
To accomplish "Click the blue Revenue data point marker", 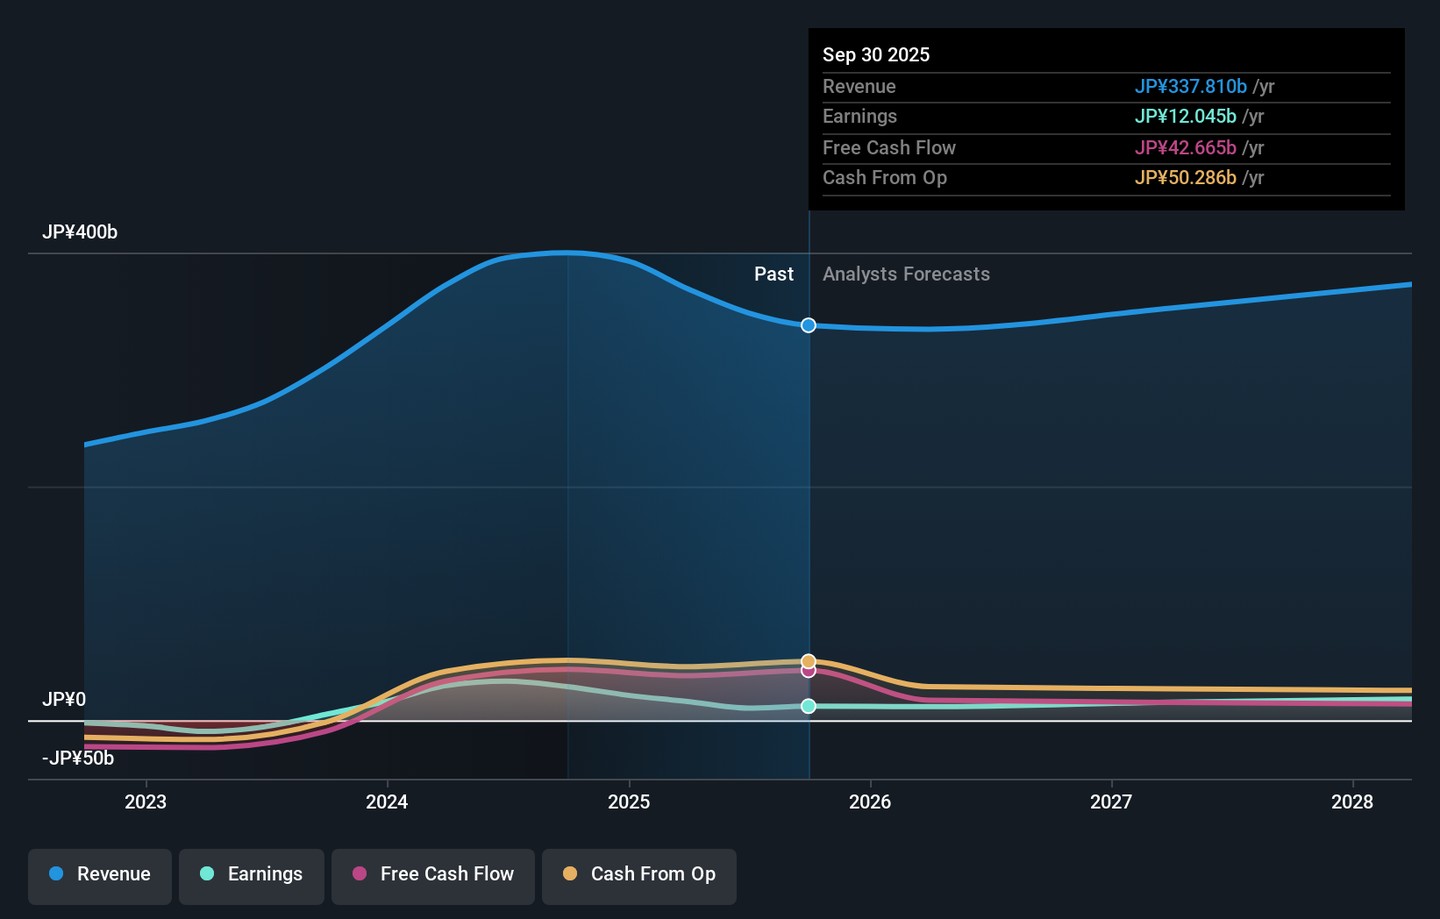I will [808, 325].
